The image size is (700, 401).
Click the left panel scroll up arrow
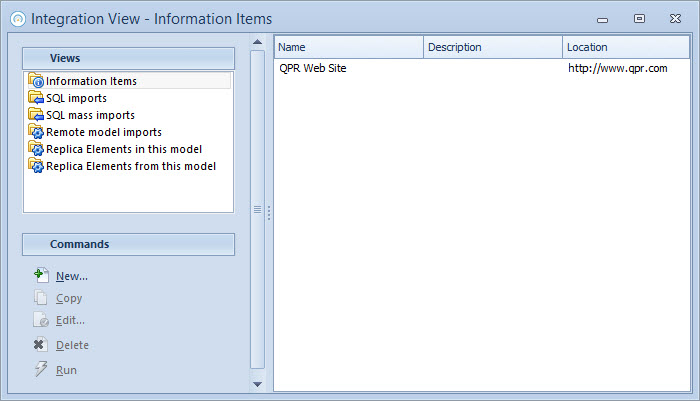pyautogui.click(x=258, y=42)
